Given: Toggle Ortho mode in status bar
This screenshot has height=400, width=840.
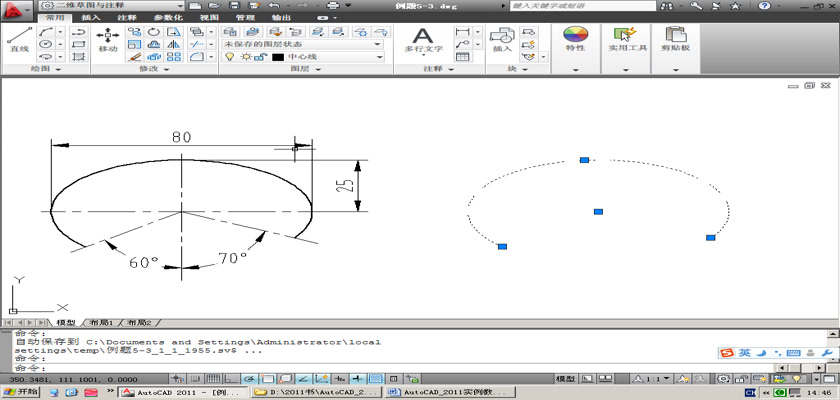Looking at the screenshot, I should click(231, 379).
